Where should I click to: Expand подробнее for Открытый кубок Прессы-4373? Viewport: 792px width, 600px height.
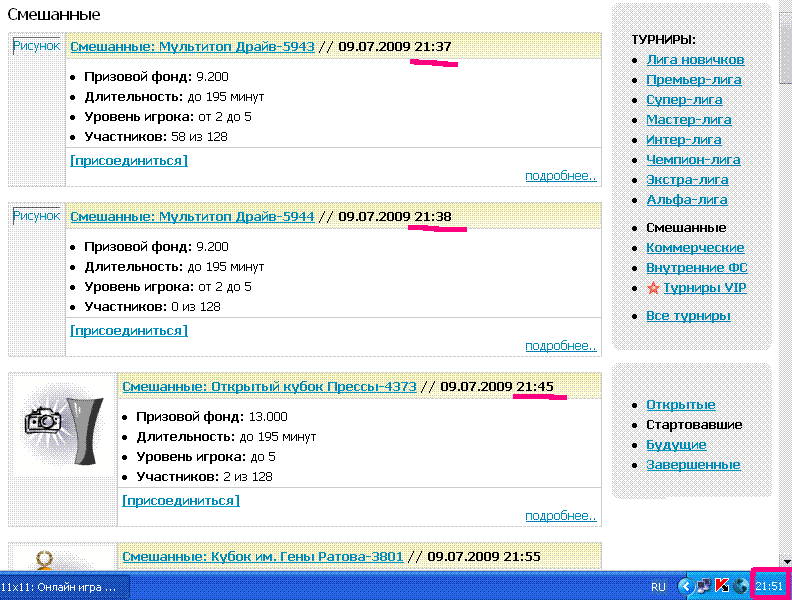point(560,516)
